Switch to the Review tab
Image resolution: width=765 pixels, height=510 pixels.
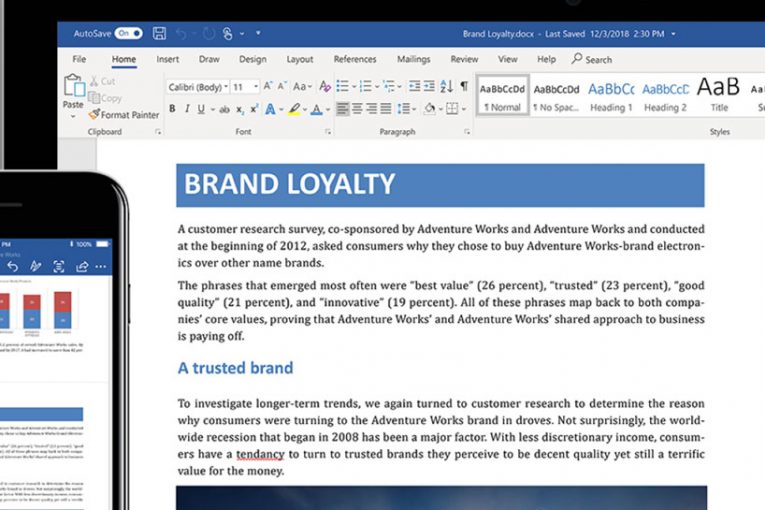(x=464, y=59)
